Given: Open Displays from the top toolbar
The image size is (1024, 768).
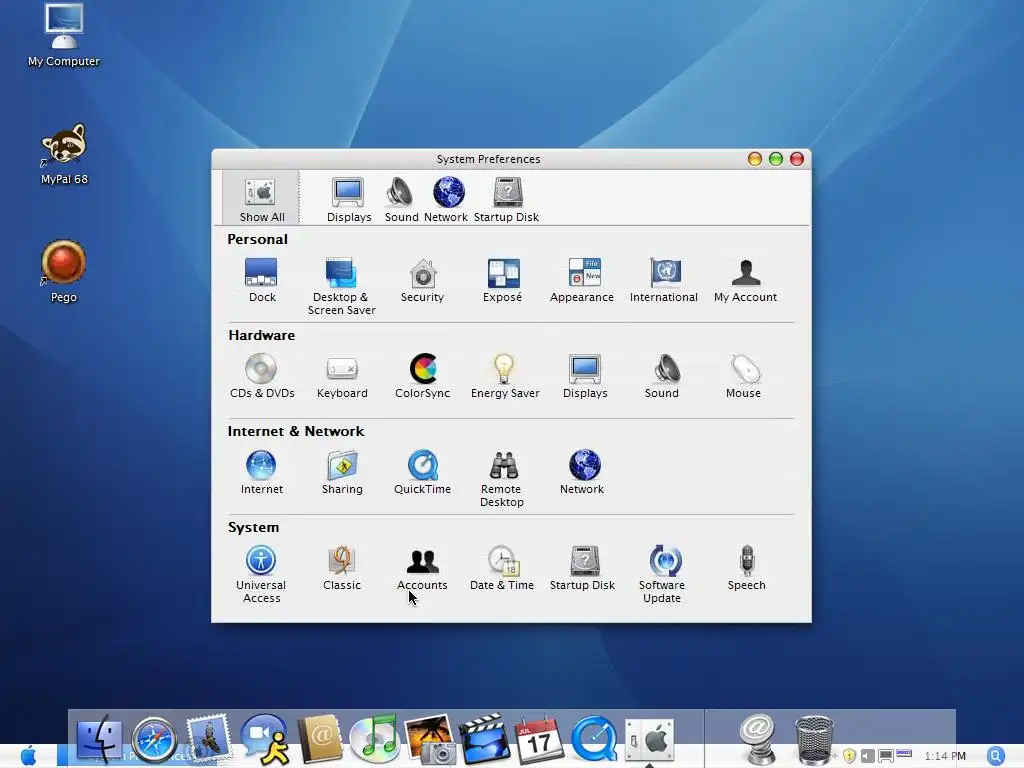Looking at the screenshot, I should coord(349,200).
